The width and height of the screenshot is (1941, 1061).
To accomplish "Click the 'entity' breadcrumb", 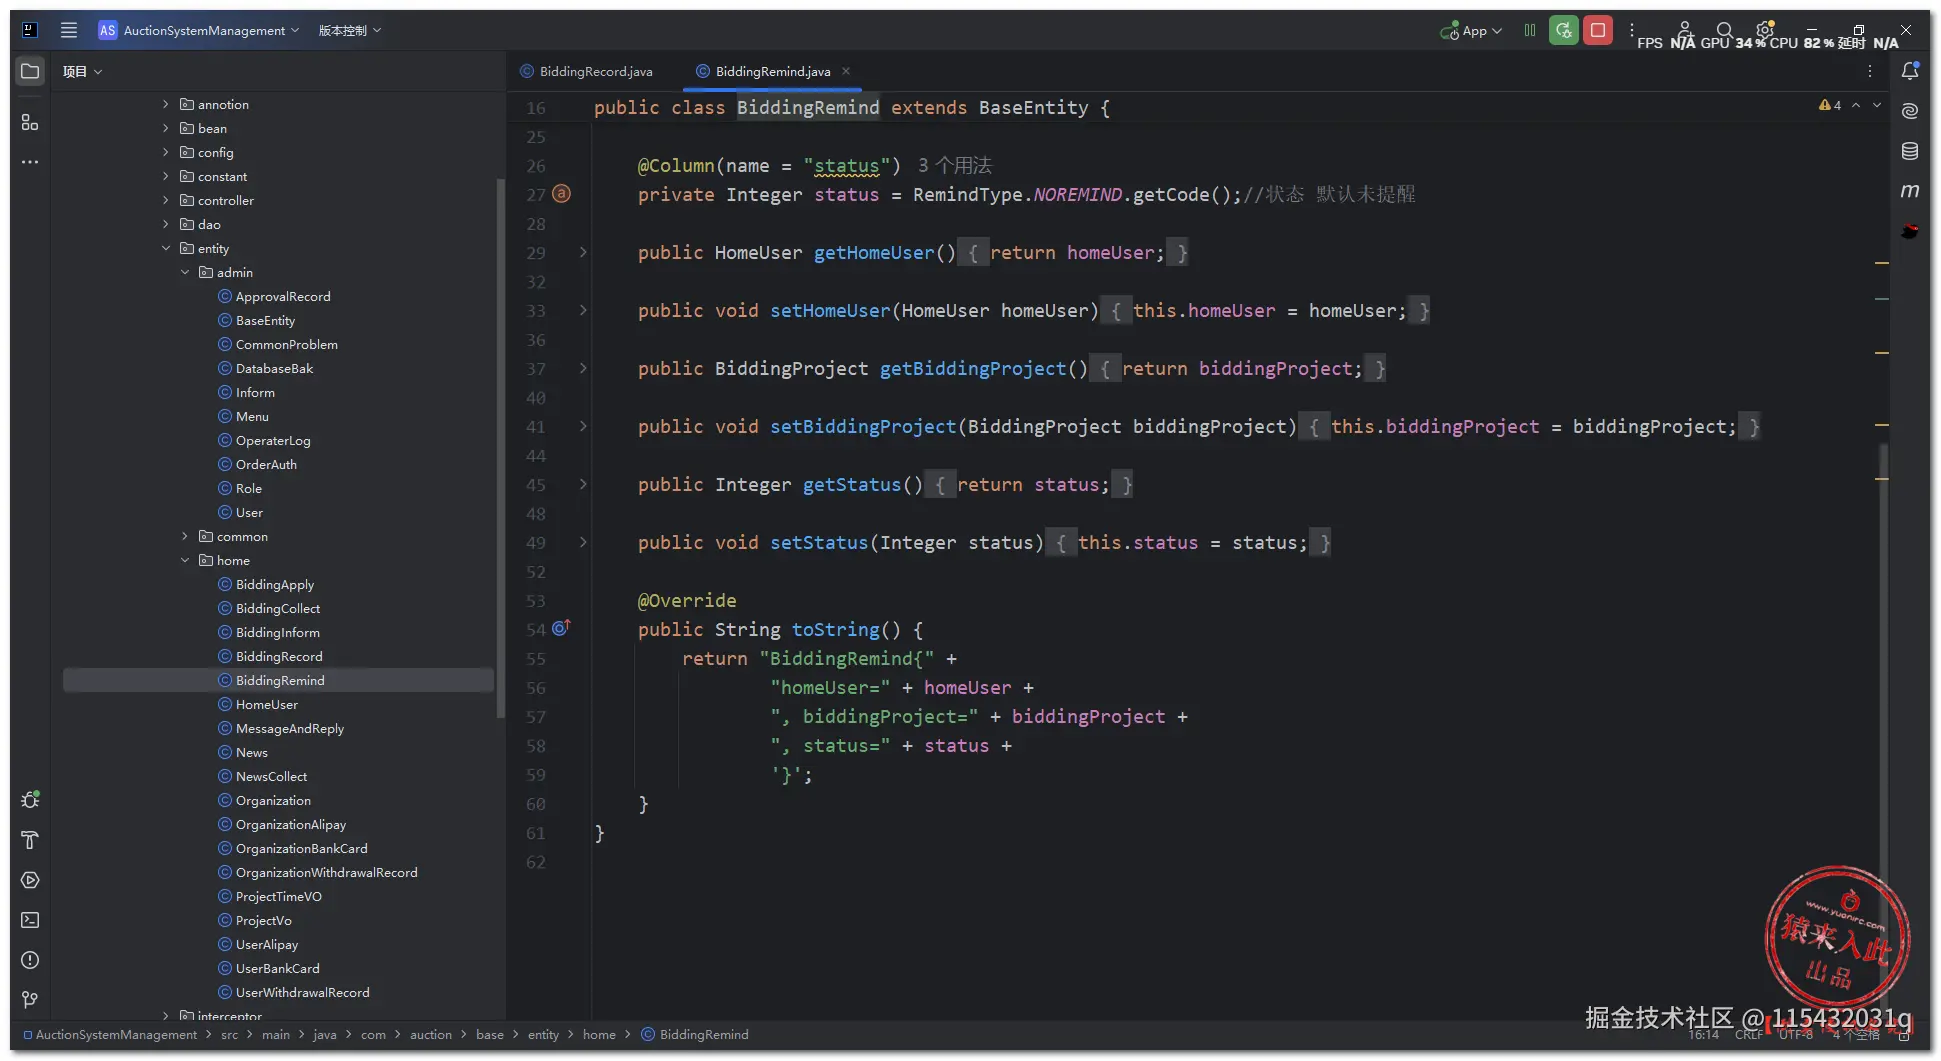I will [543, 1035].
